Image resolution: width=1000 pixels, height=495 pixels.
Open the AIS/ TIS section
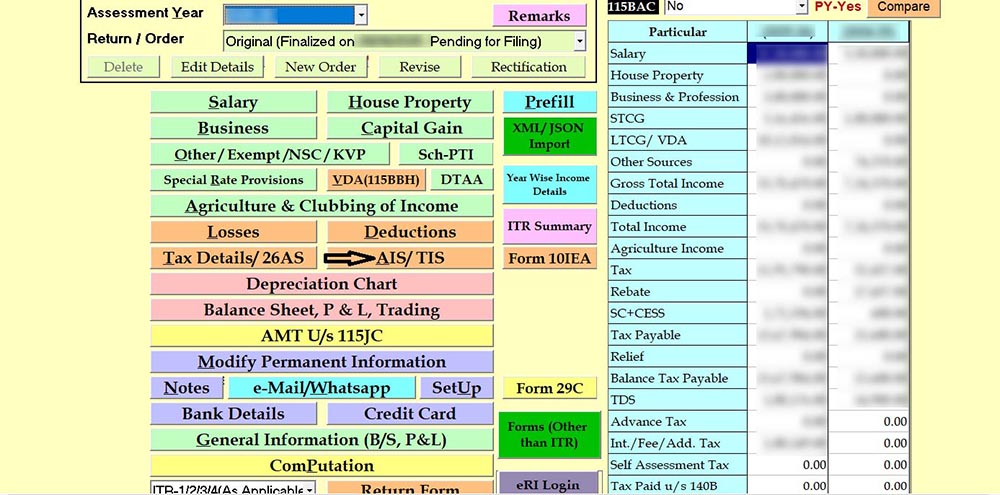pyautogui.click(x=410, y=258)
